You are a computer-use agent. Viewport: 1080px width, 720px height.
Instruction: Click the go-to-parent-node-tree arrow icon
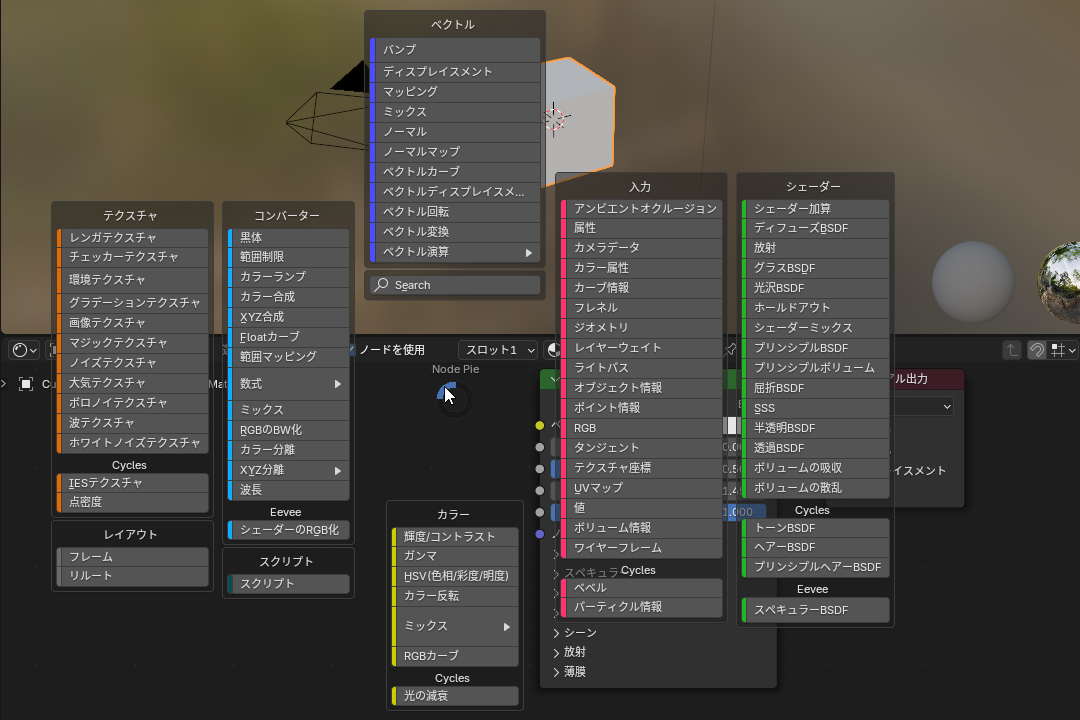1011,350
